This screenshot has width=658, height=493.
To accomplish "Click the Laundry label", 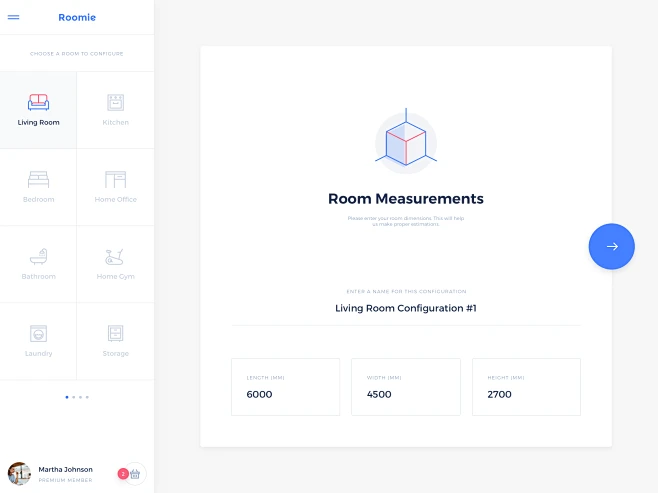I will pyautogui.click(x=39, y=353).
